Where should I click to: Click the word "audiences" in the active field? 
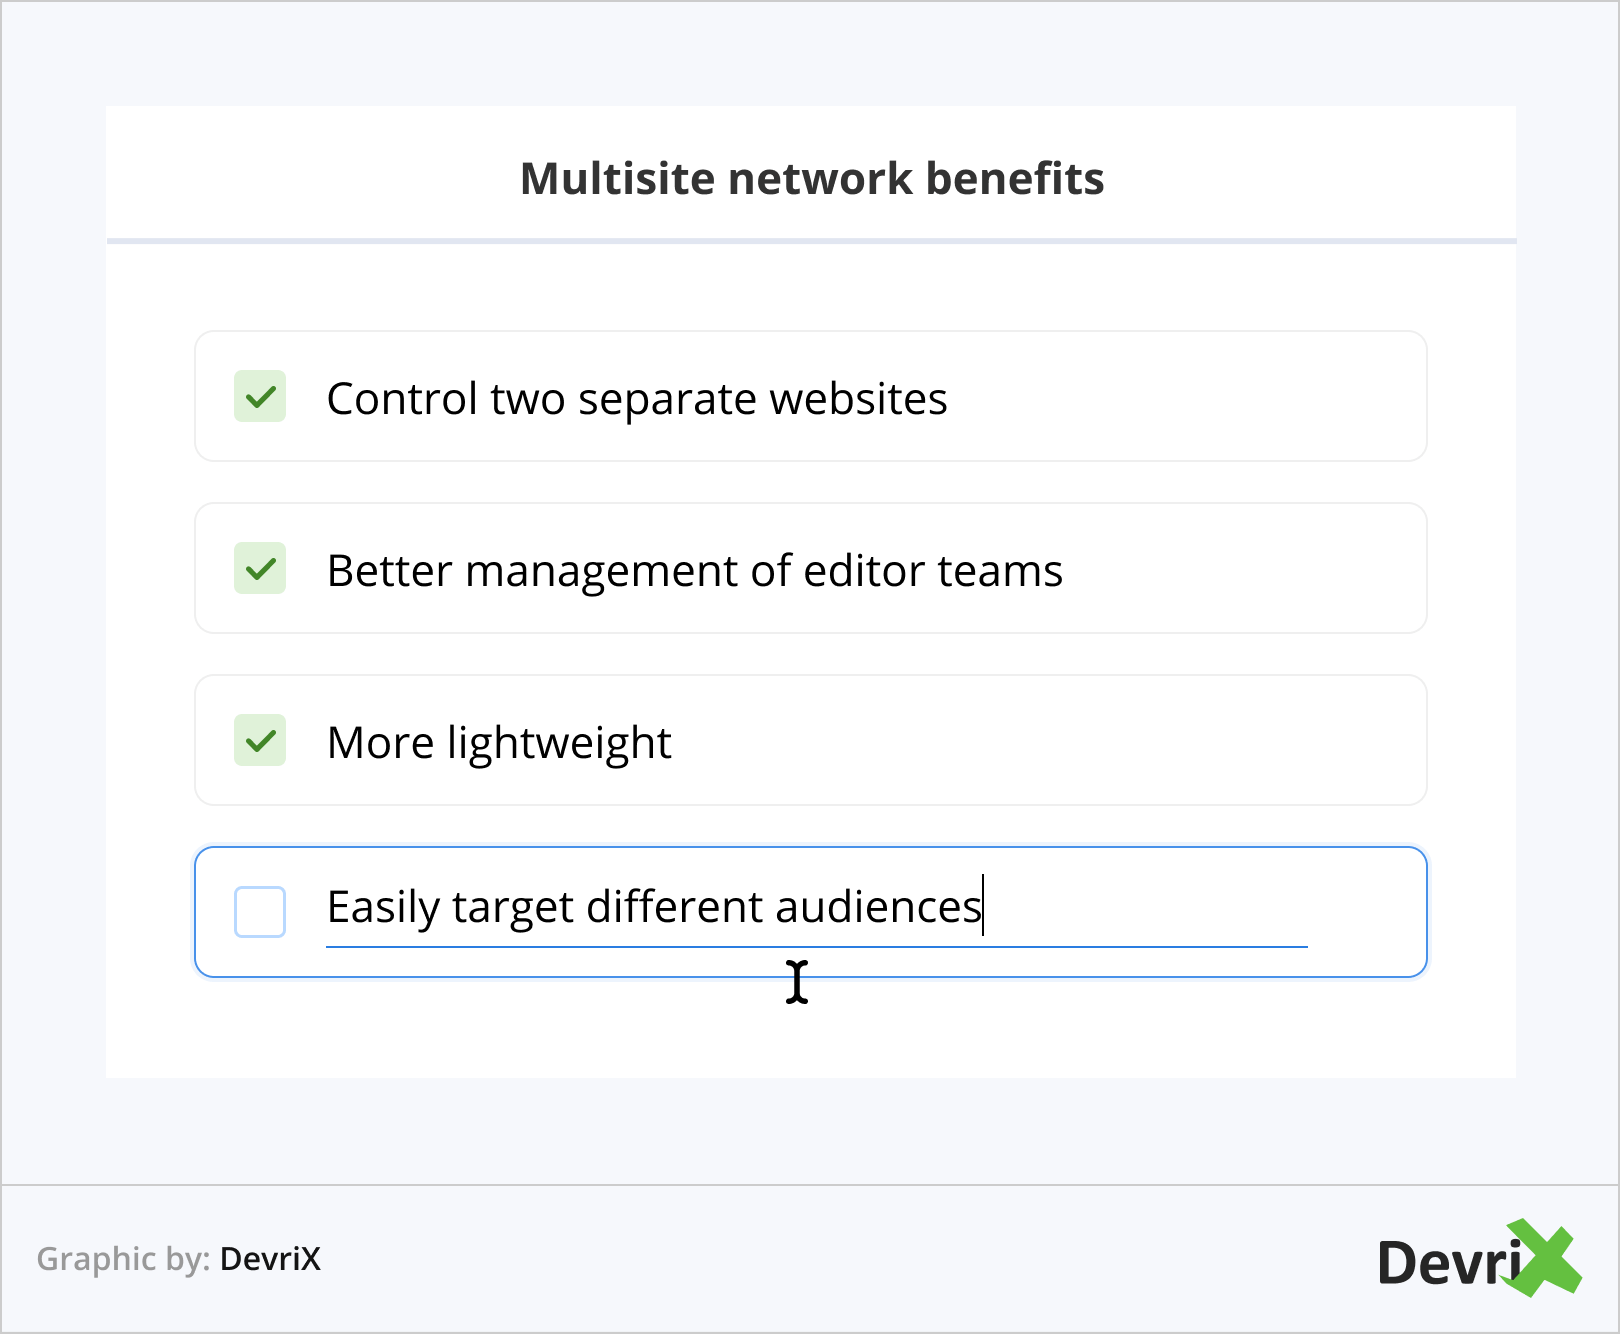tap(878, 908)
